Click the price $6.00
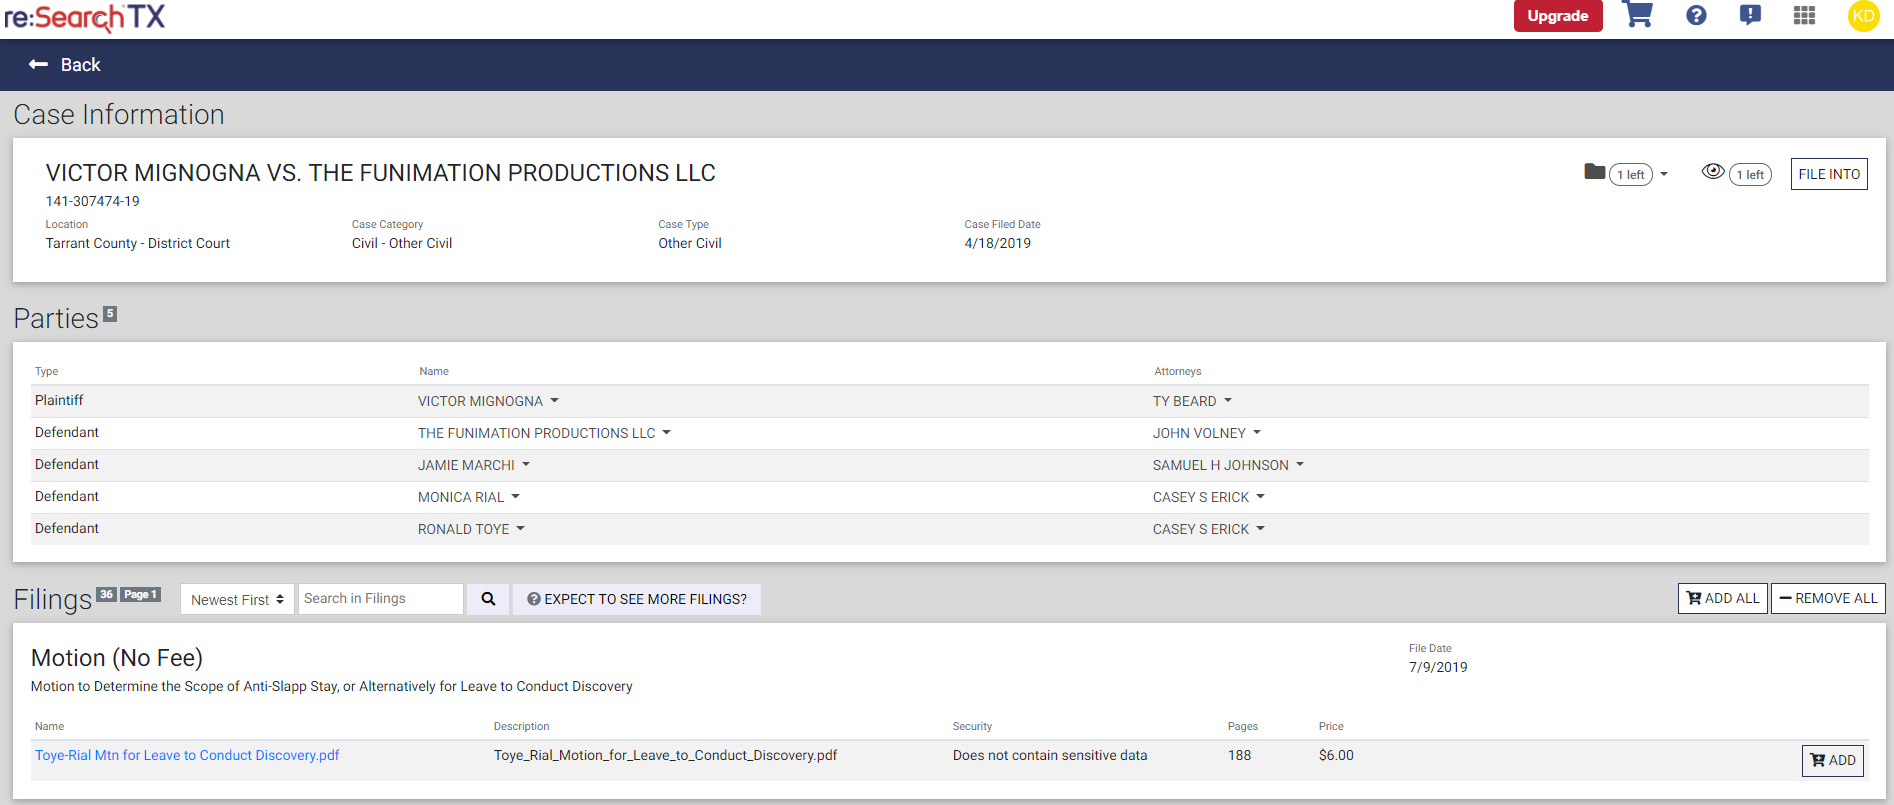This screenshot has width=1894, height=805. pyautogui.click(x=1336, y=755)
